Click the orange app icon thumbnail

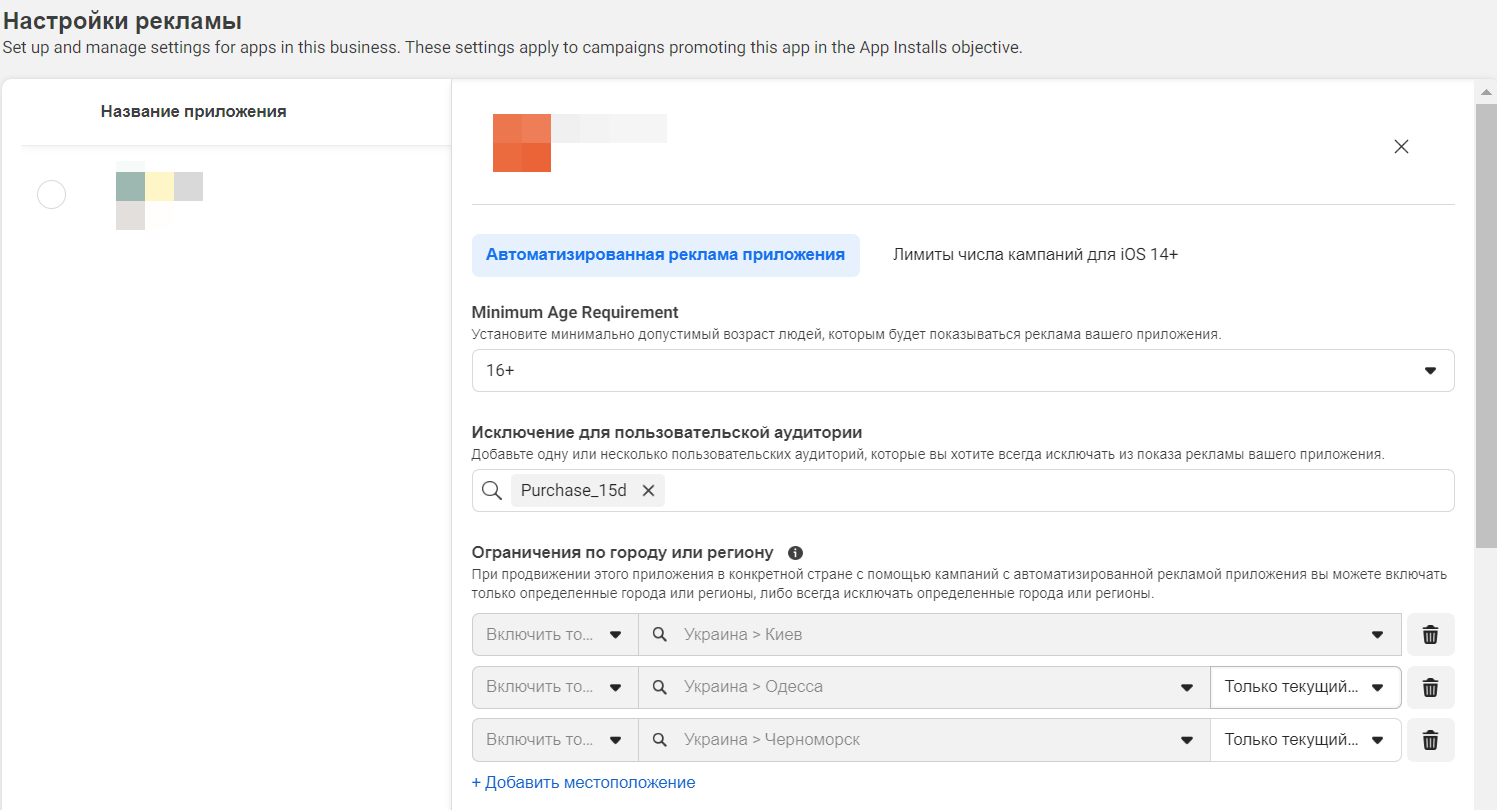521,143
